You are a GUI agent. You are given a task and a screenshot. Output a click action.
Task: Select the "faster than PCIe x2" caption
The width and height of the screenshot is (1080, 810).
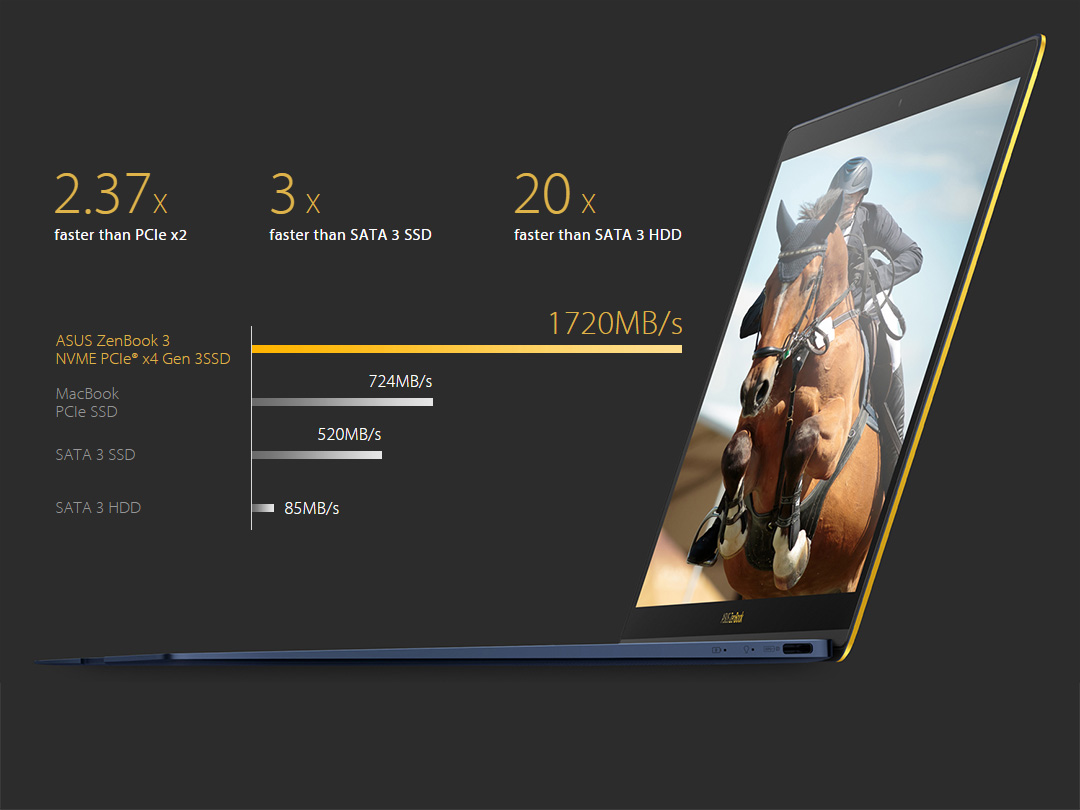tap(121, 235)
